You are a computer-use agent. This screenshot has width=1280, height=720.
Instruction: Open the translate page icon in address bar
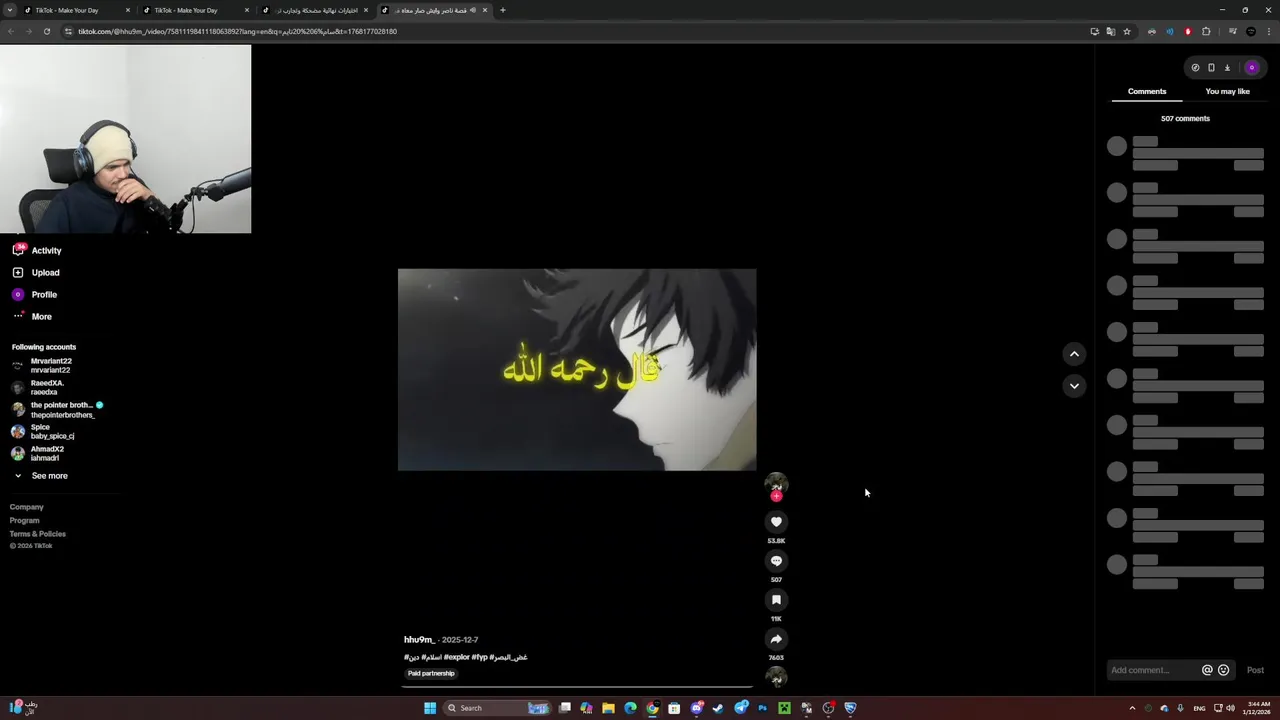click(x=1110, y=31)
